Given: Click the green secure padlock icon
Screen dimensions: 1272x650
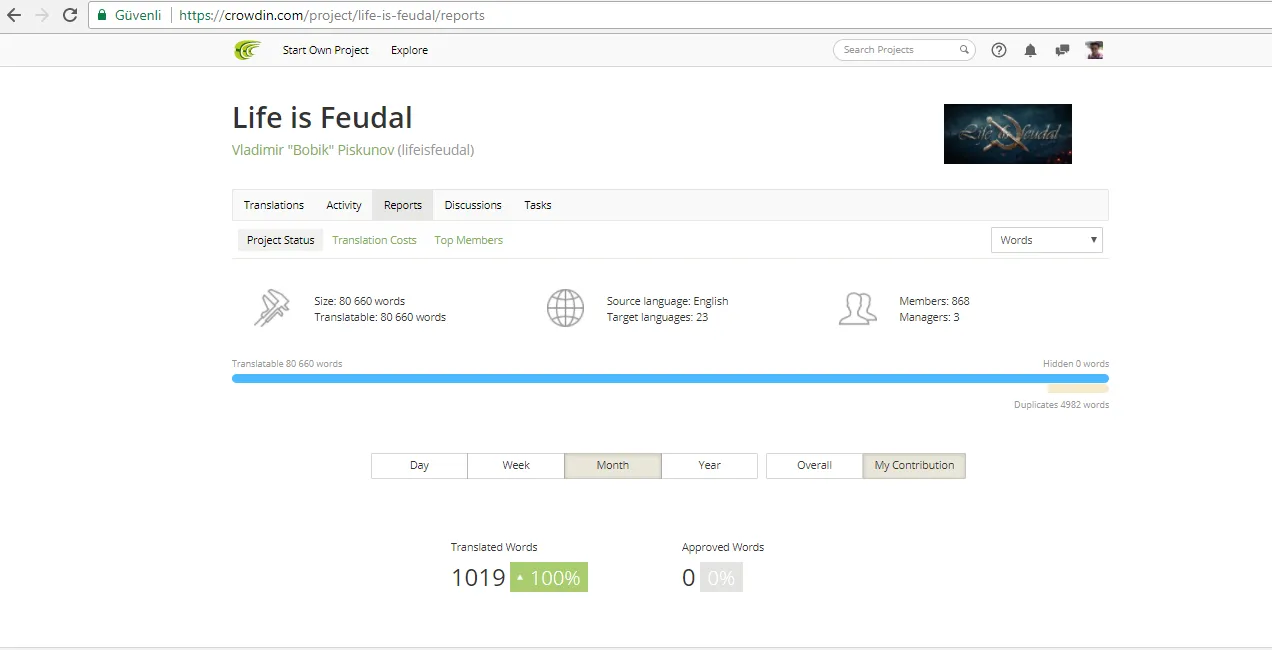Looking at the screenshot, I should coord(102,15).
